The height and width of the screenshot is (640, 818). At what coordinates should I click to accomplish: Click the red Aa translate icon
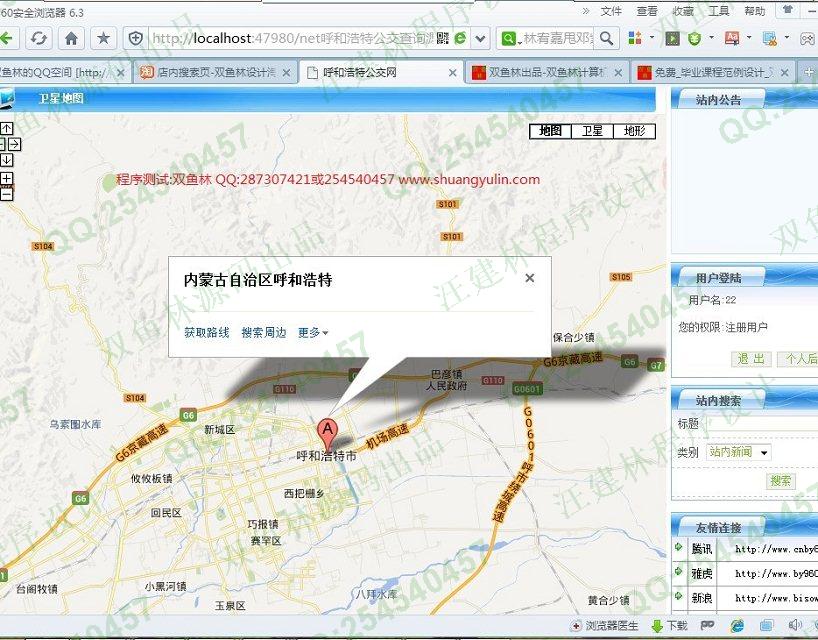732,38
